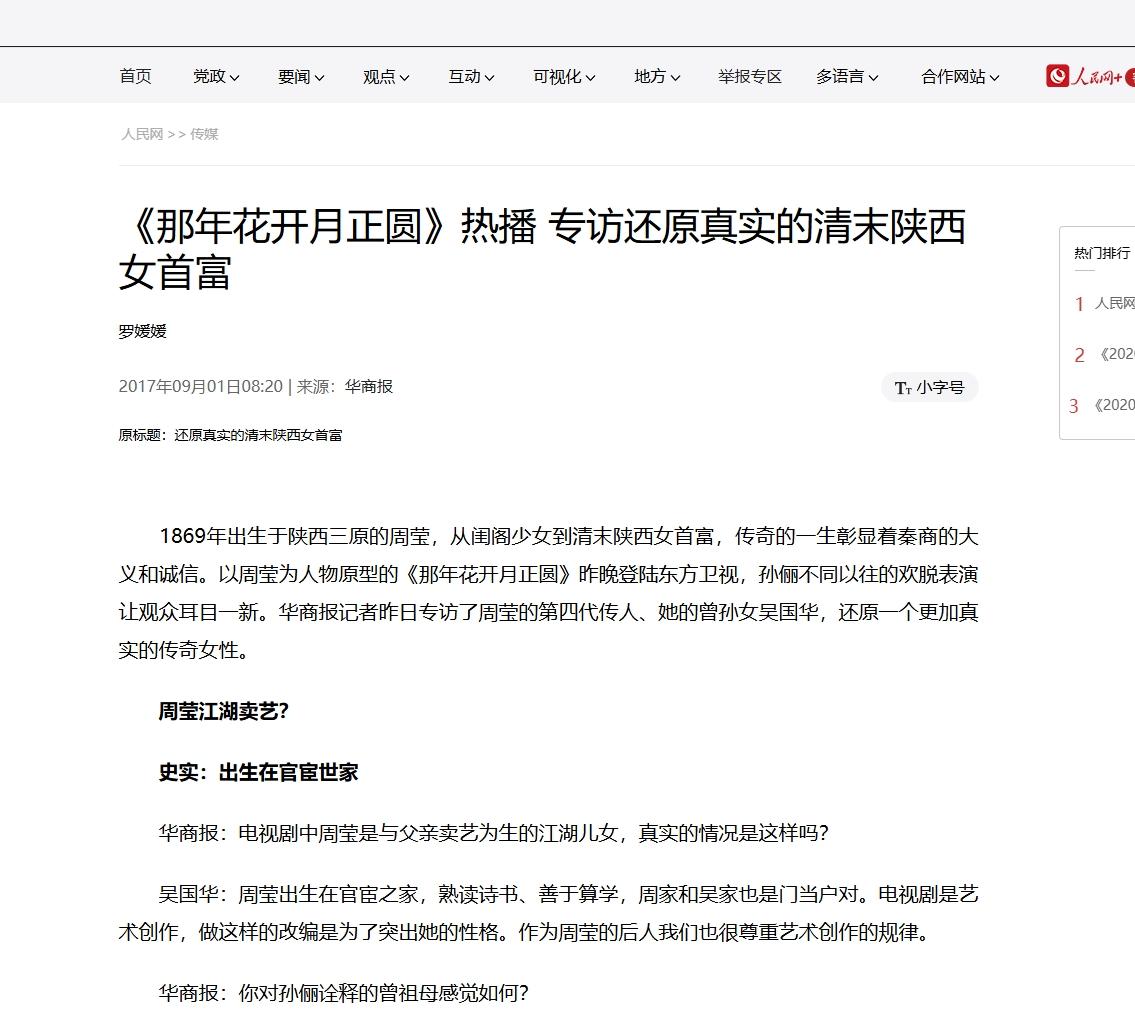Expand the 可视化 dropdown menu
1135x1032 pixels.
pyautogui.click(x=564, y=77)
